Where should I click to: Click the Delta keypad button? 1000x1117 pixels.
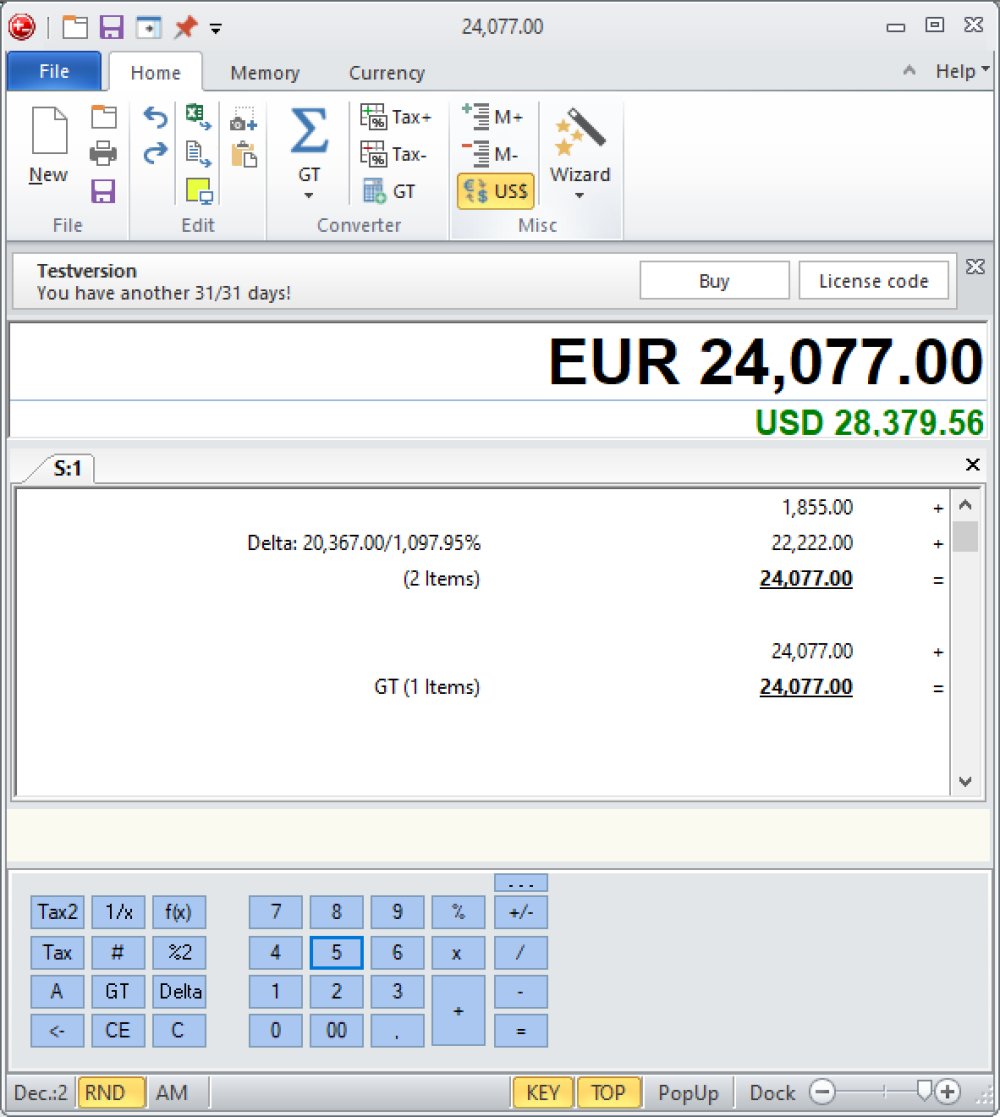pos(179,992)
